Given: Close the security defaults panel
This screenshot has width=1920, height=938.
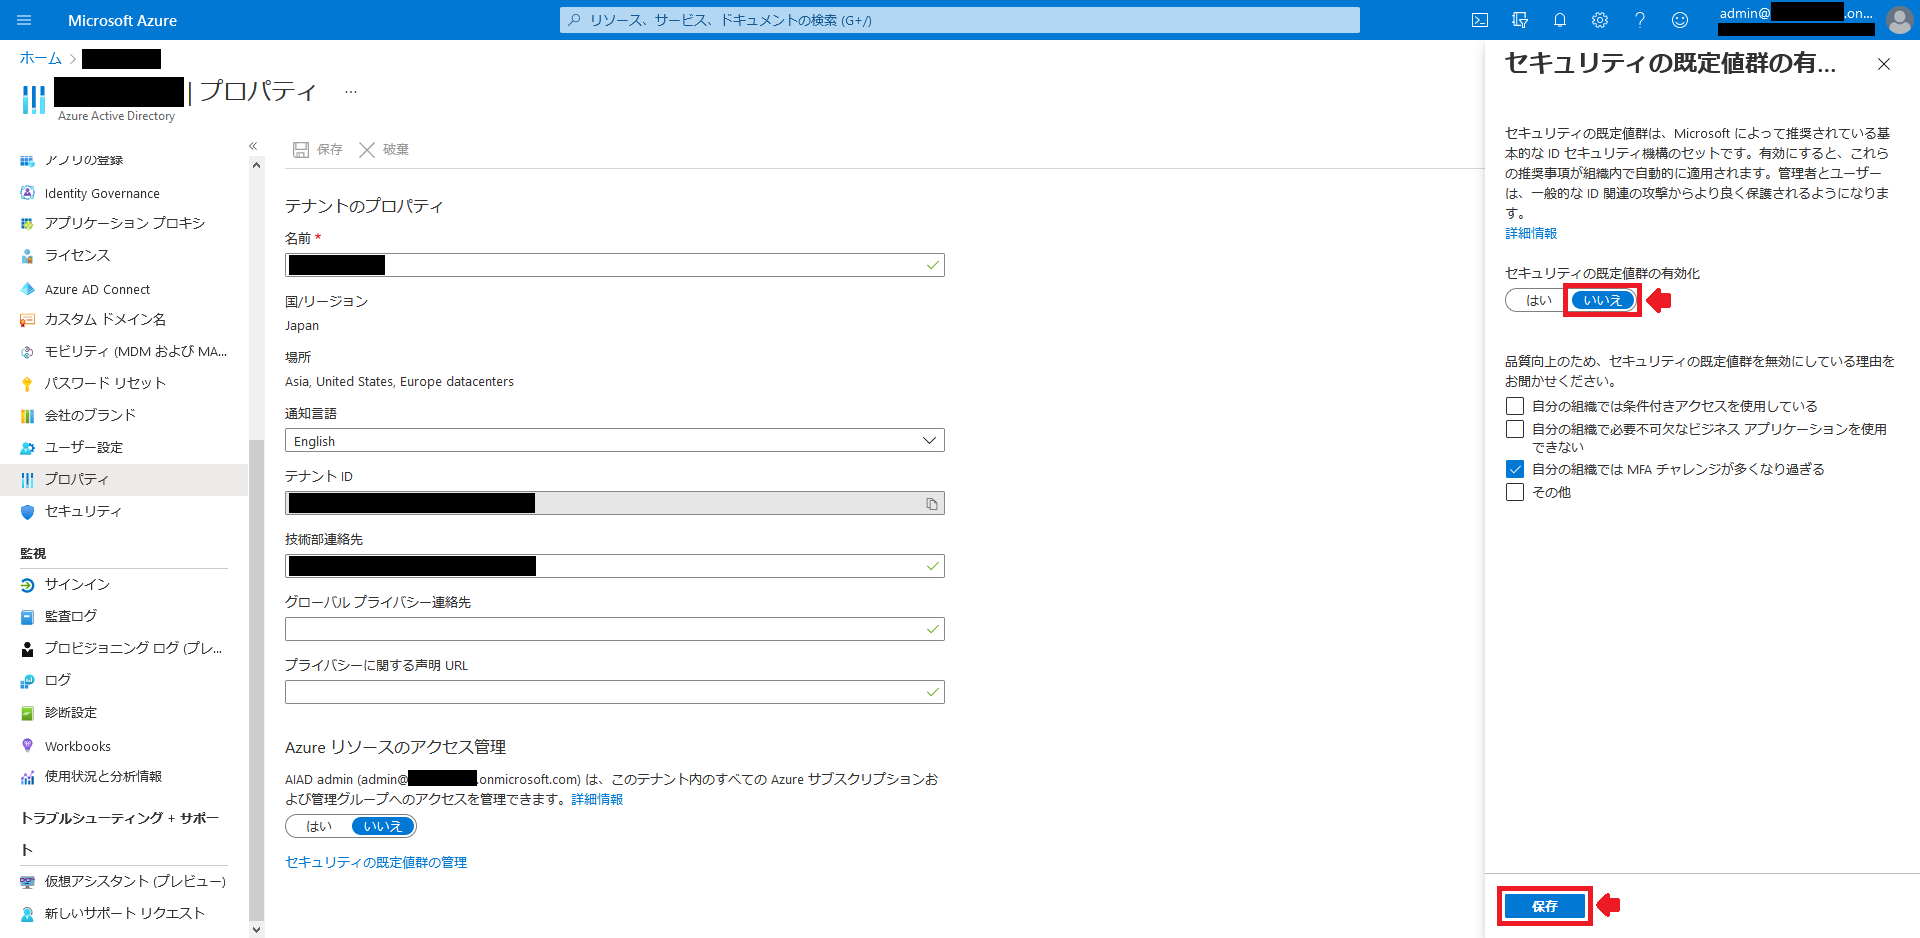Looking at the screenshot, I should [x=1884, y=64].
